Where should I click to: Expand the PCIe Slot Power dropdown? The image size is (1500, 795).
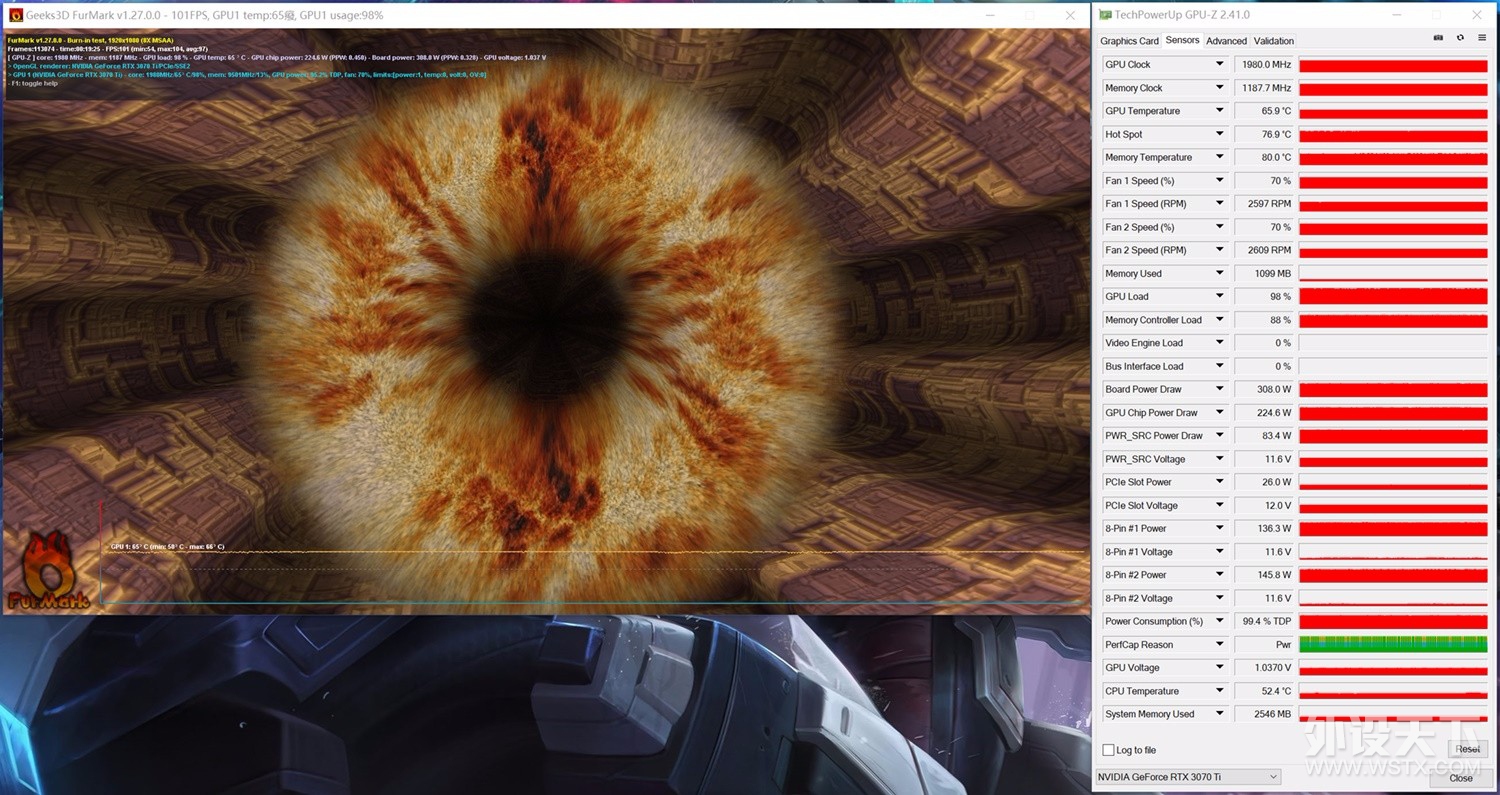[1219, 482]
